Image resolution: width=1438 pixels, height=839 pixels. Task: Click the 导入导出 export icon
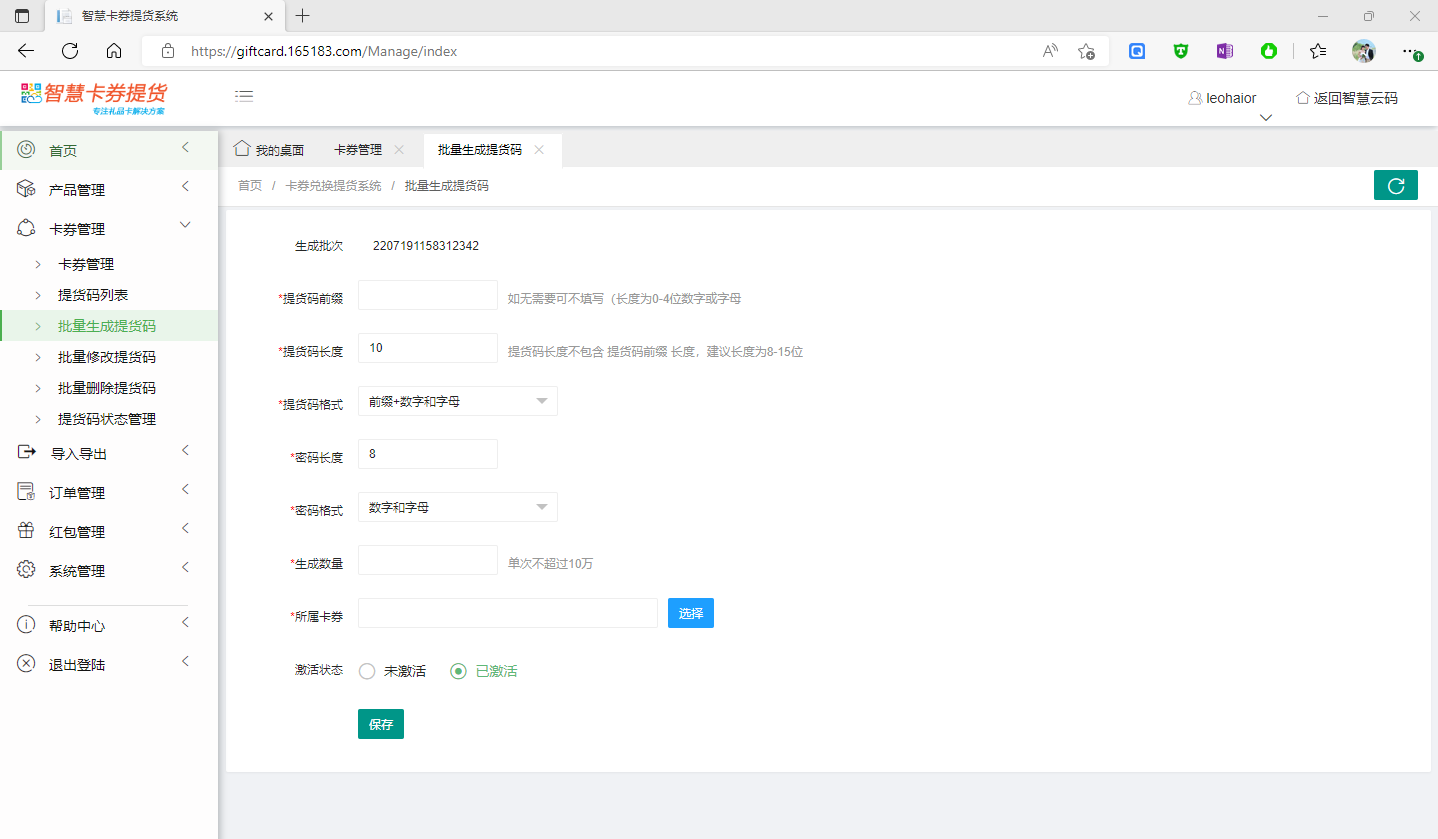pos(26,453)
